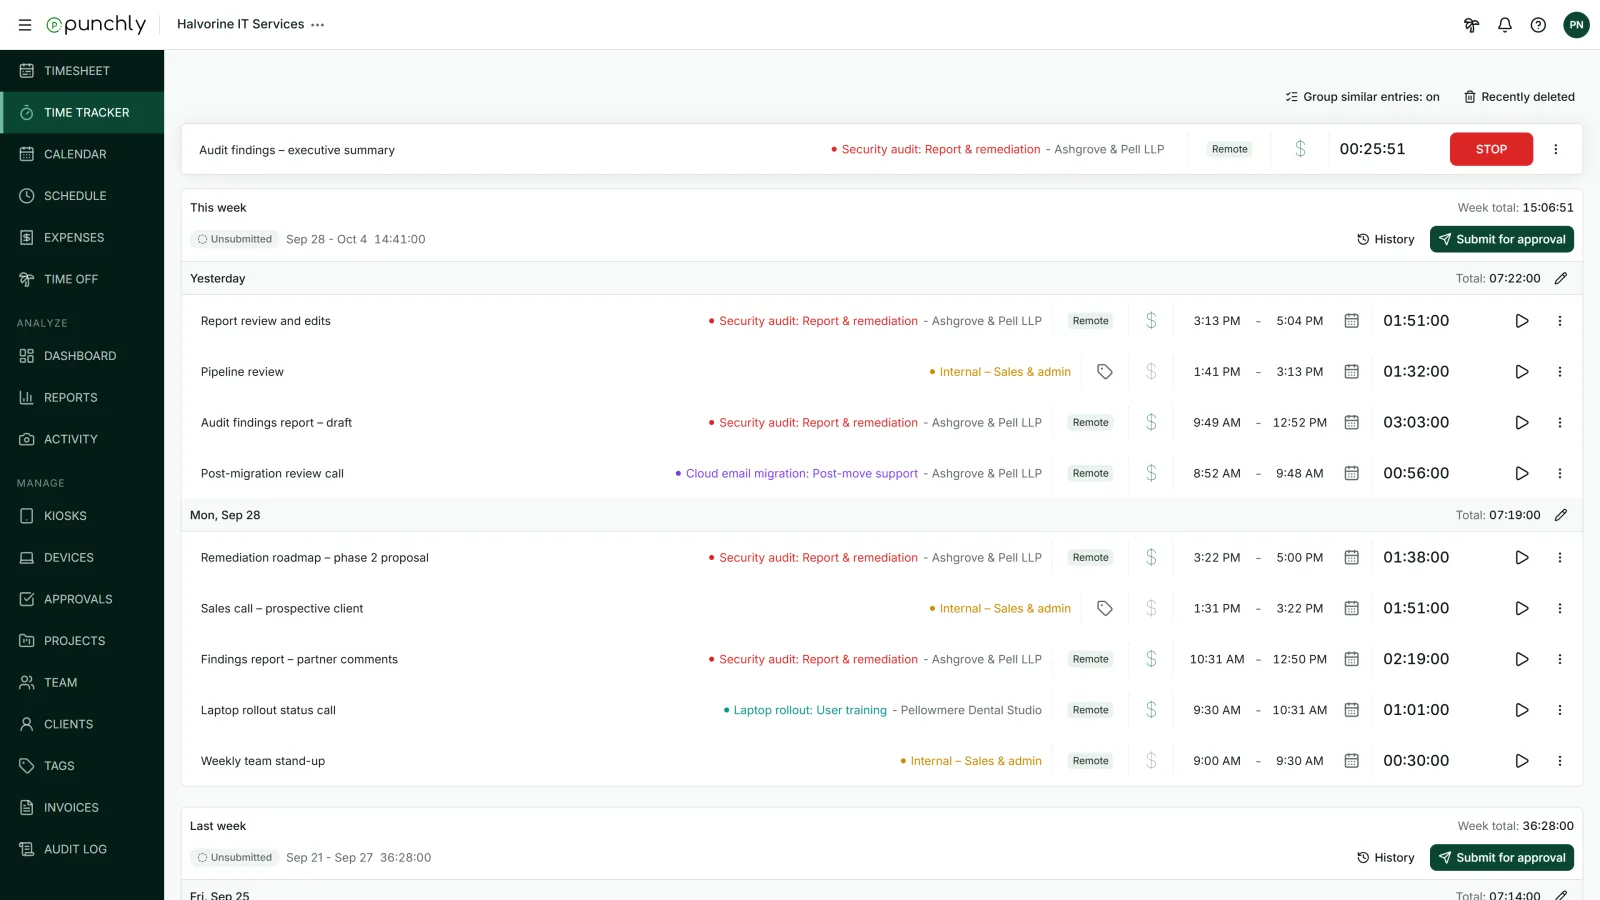Toggle billable dollar icon on running timer

pos(1300,149)
